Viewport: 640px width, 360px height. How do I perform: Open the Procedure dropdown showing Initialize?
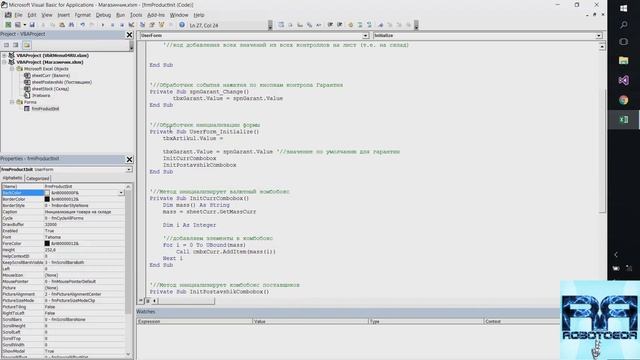pyautogui.click(x=599, y=36)
